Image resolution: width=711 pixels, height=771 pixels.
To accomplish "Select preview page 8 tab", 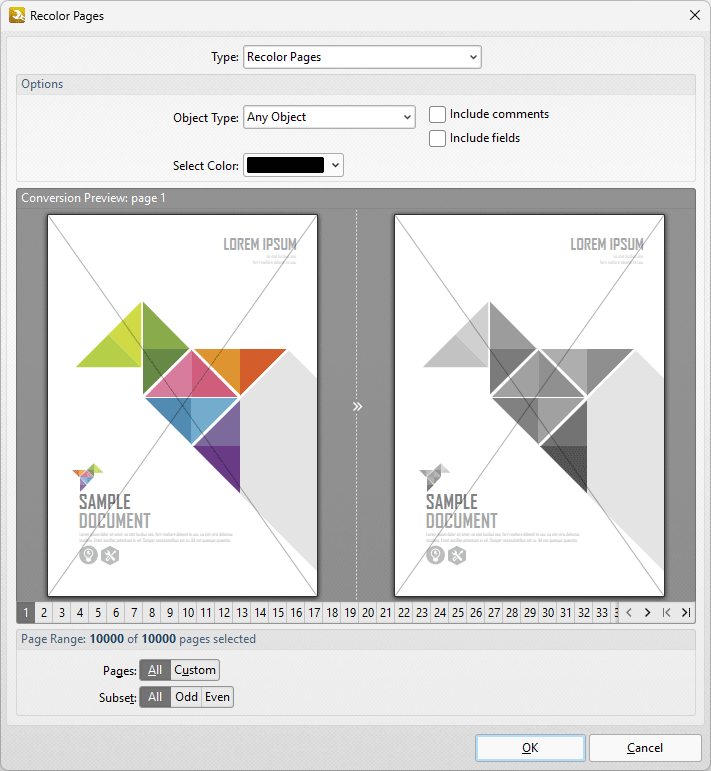I will 152,613.
